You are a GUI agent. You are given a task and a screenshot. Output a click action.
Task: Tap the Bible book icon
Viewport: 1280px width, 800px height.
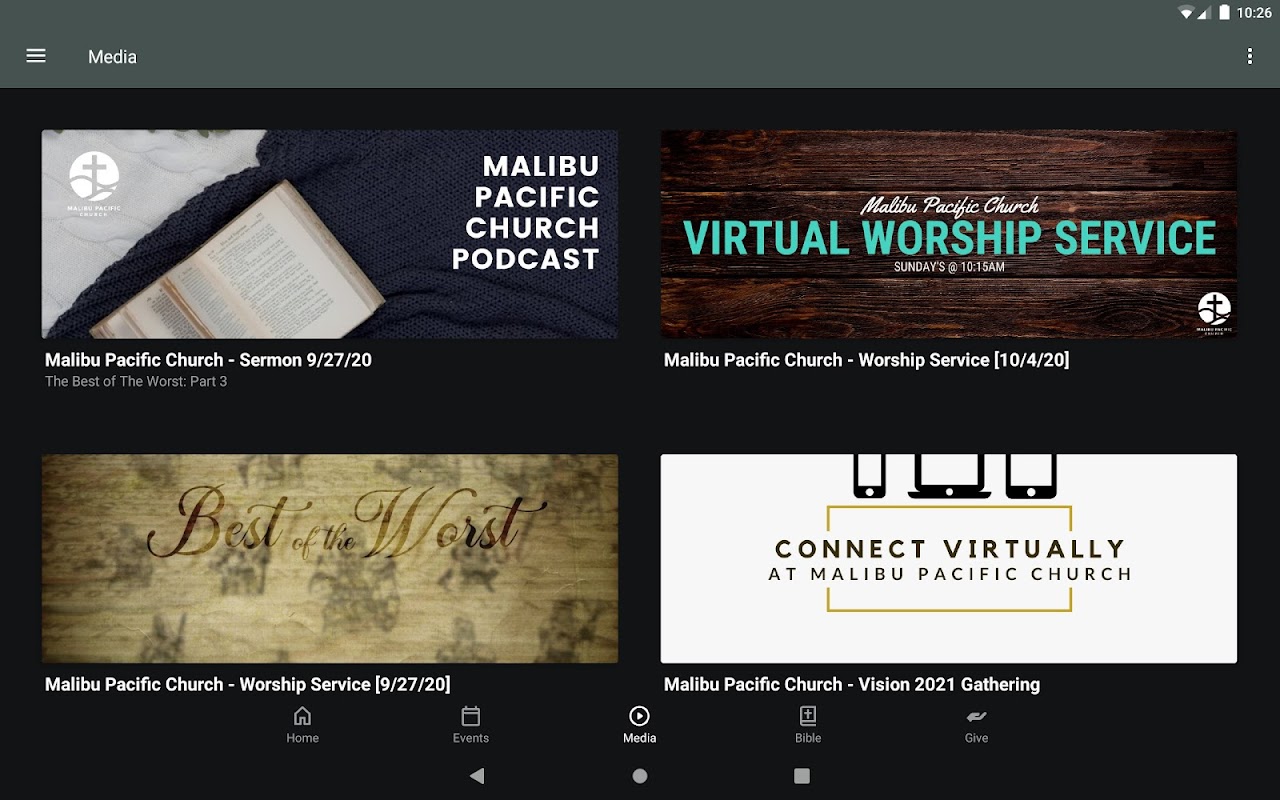808,716
